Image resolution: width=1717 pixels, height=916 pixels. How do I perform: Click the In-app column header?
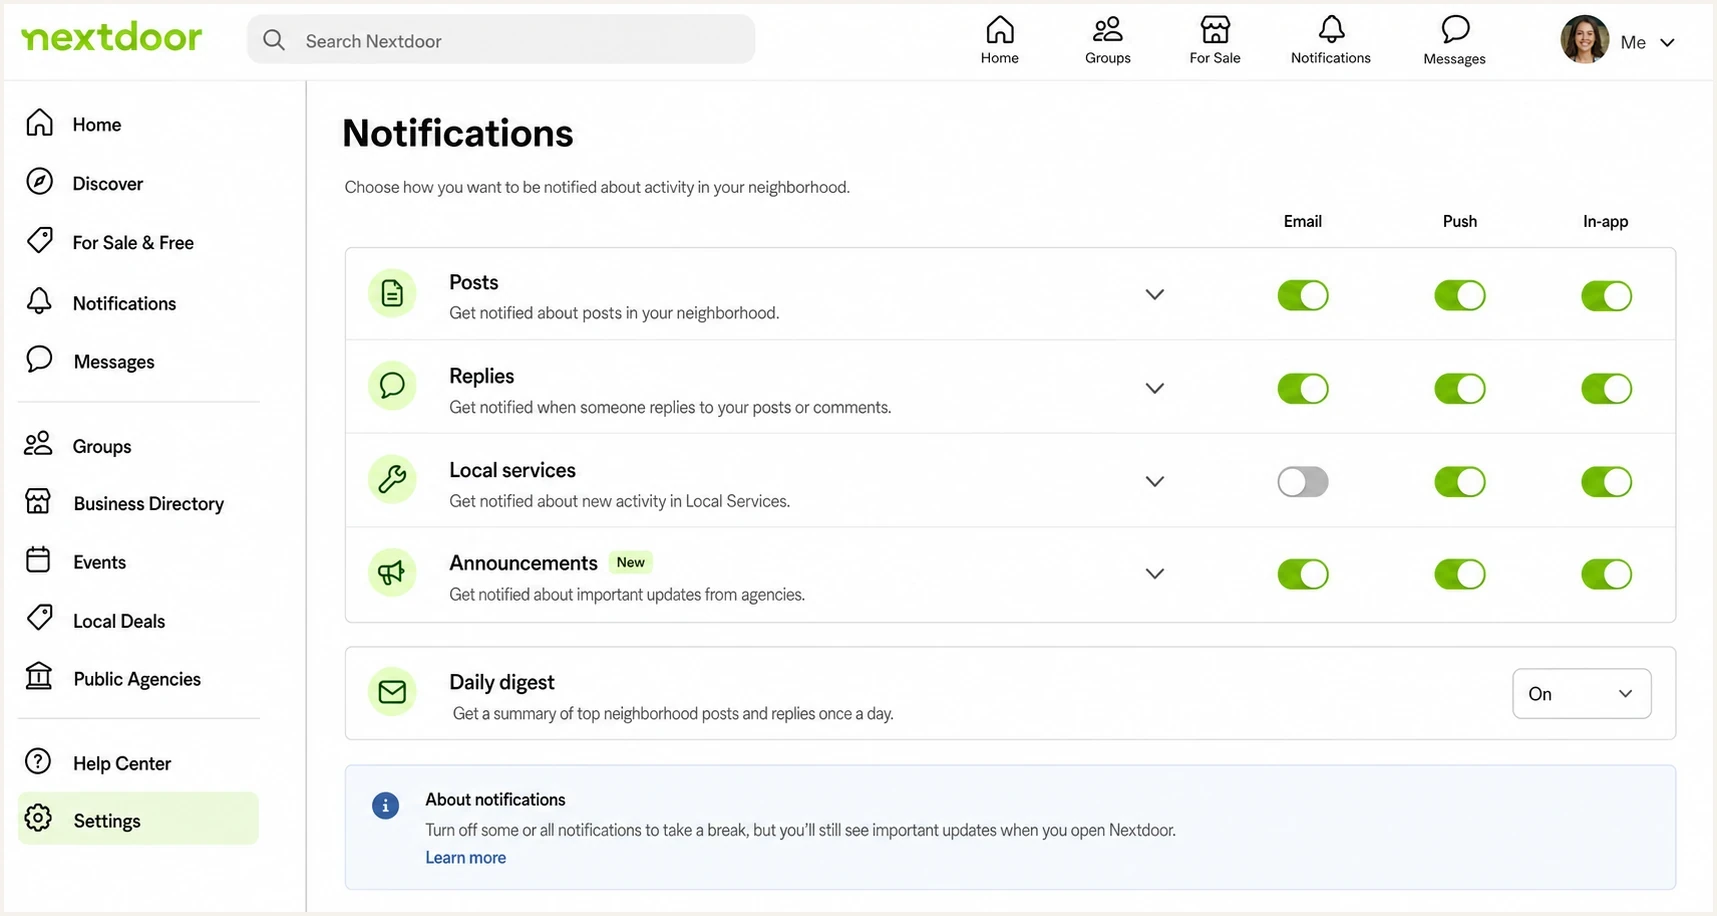click(1605, 221)
